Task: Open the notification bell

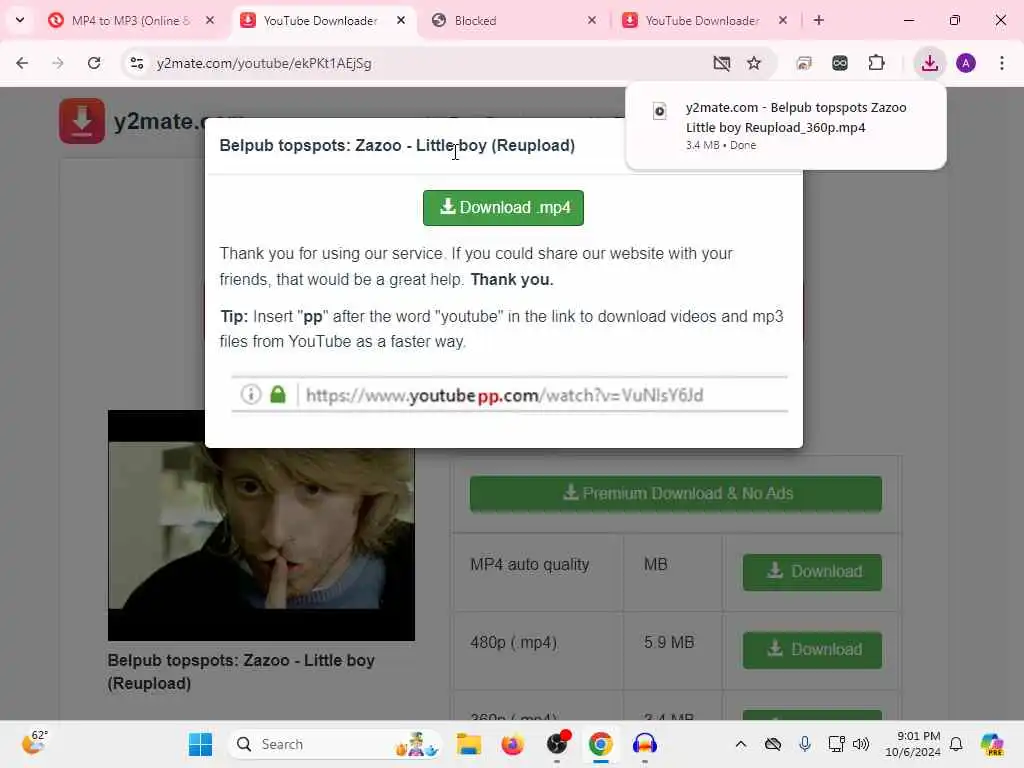Action: click(956, 744)
